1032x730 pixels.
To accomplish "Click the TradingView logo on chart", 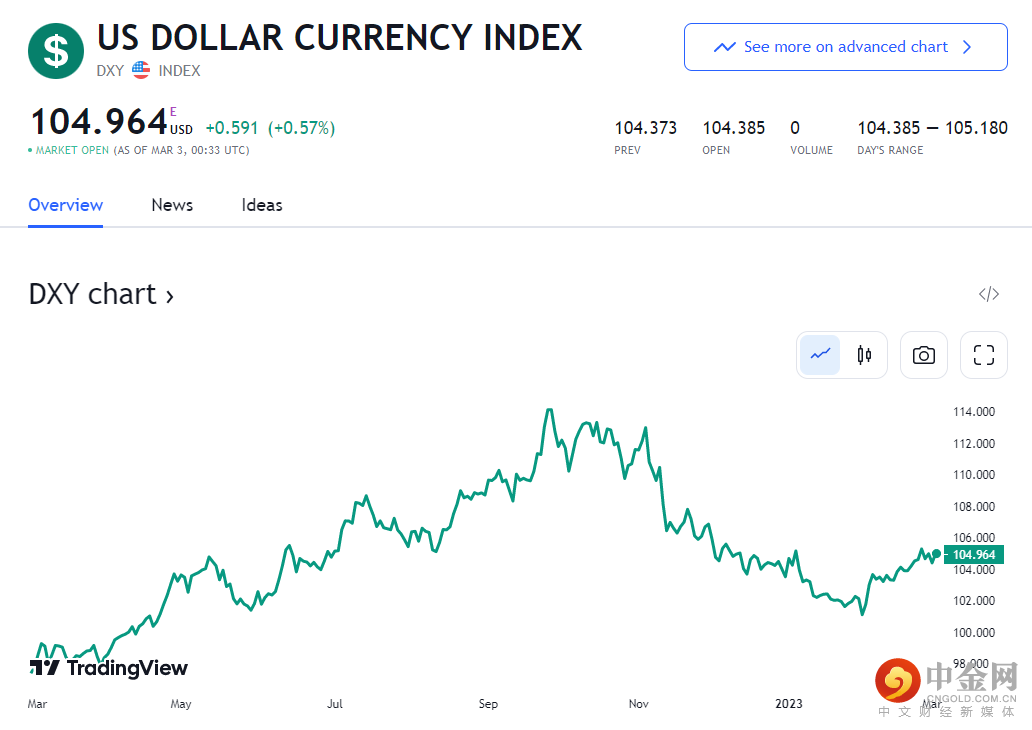I will [x=109, y=667].
